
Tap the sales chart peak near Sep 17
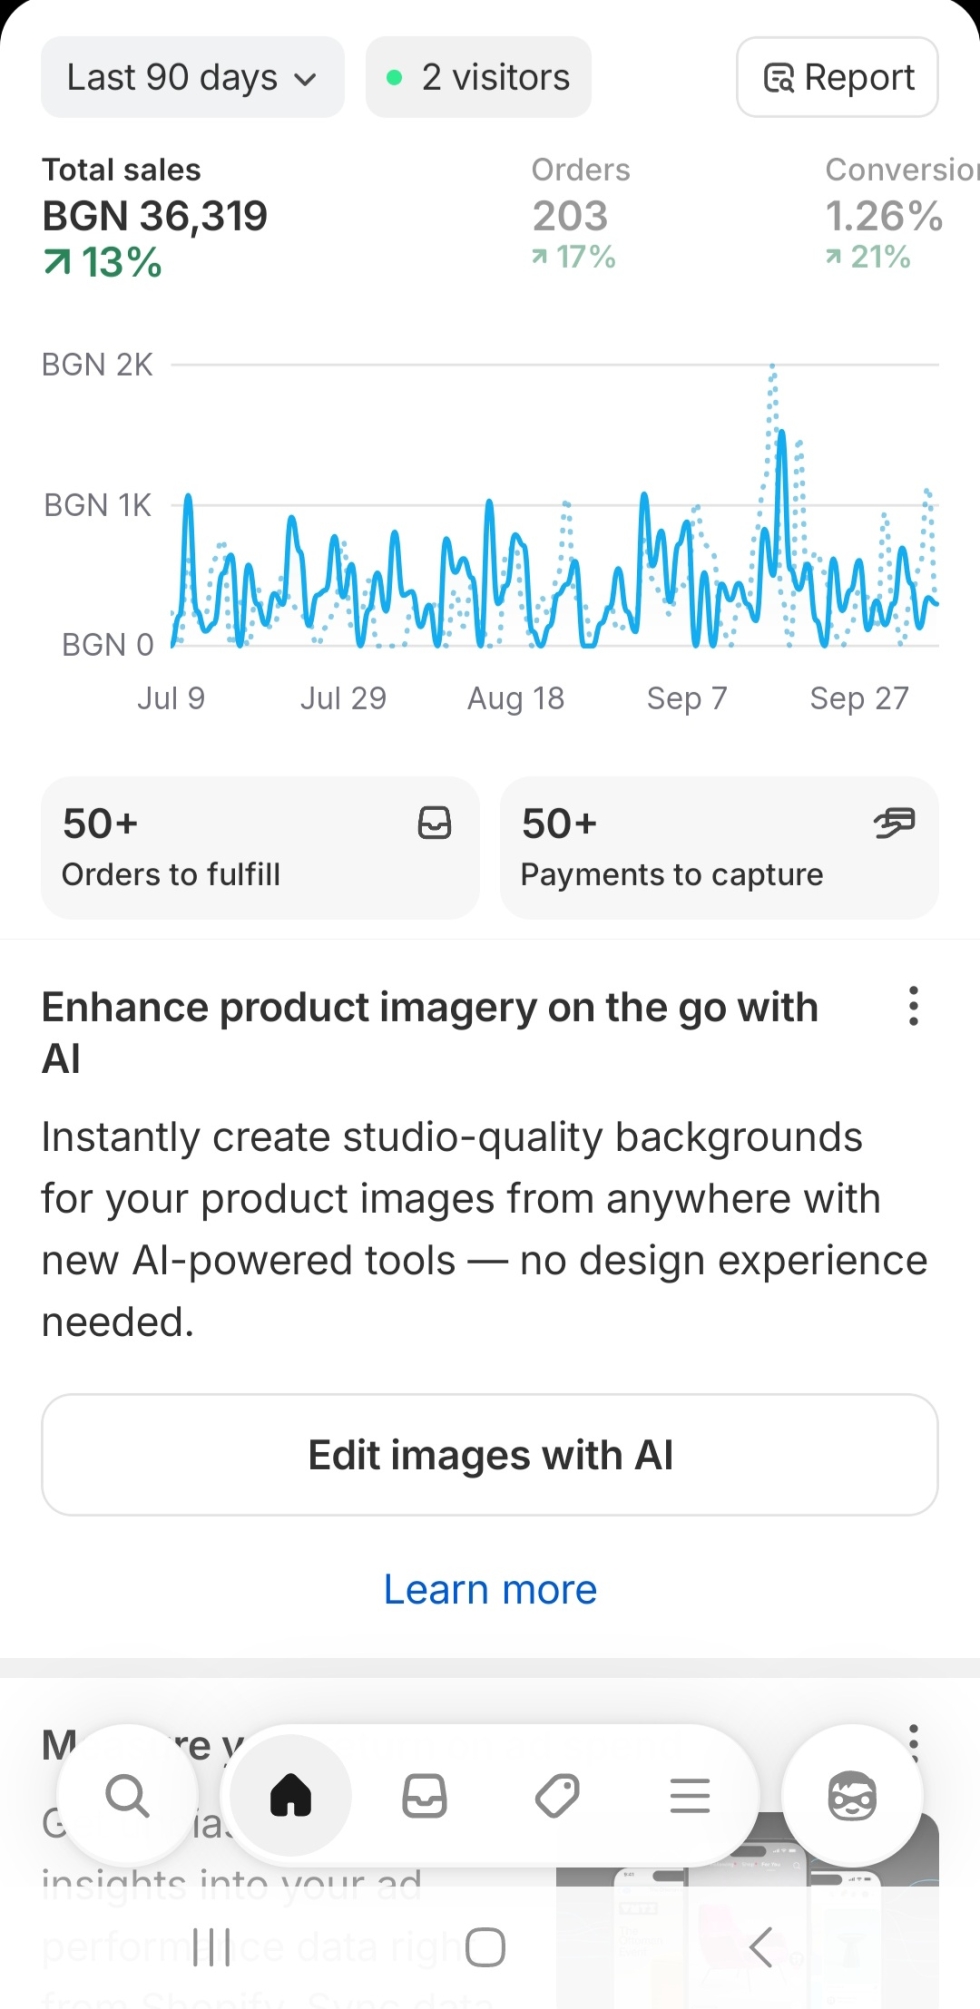pos(781,434)
